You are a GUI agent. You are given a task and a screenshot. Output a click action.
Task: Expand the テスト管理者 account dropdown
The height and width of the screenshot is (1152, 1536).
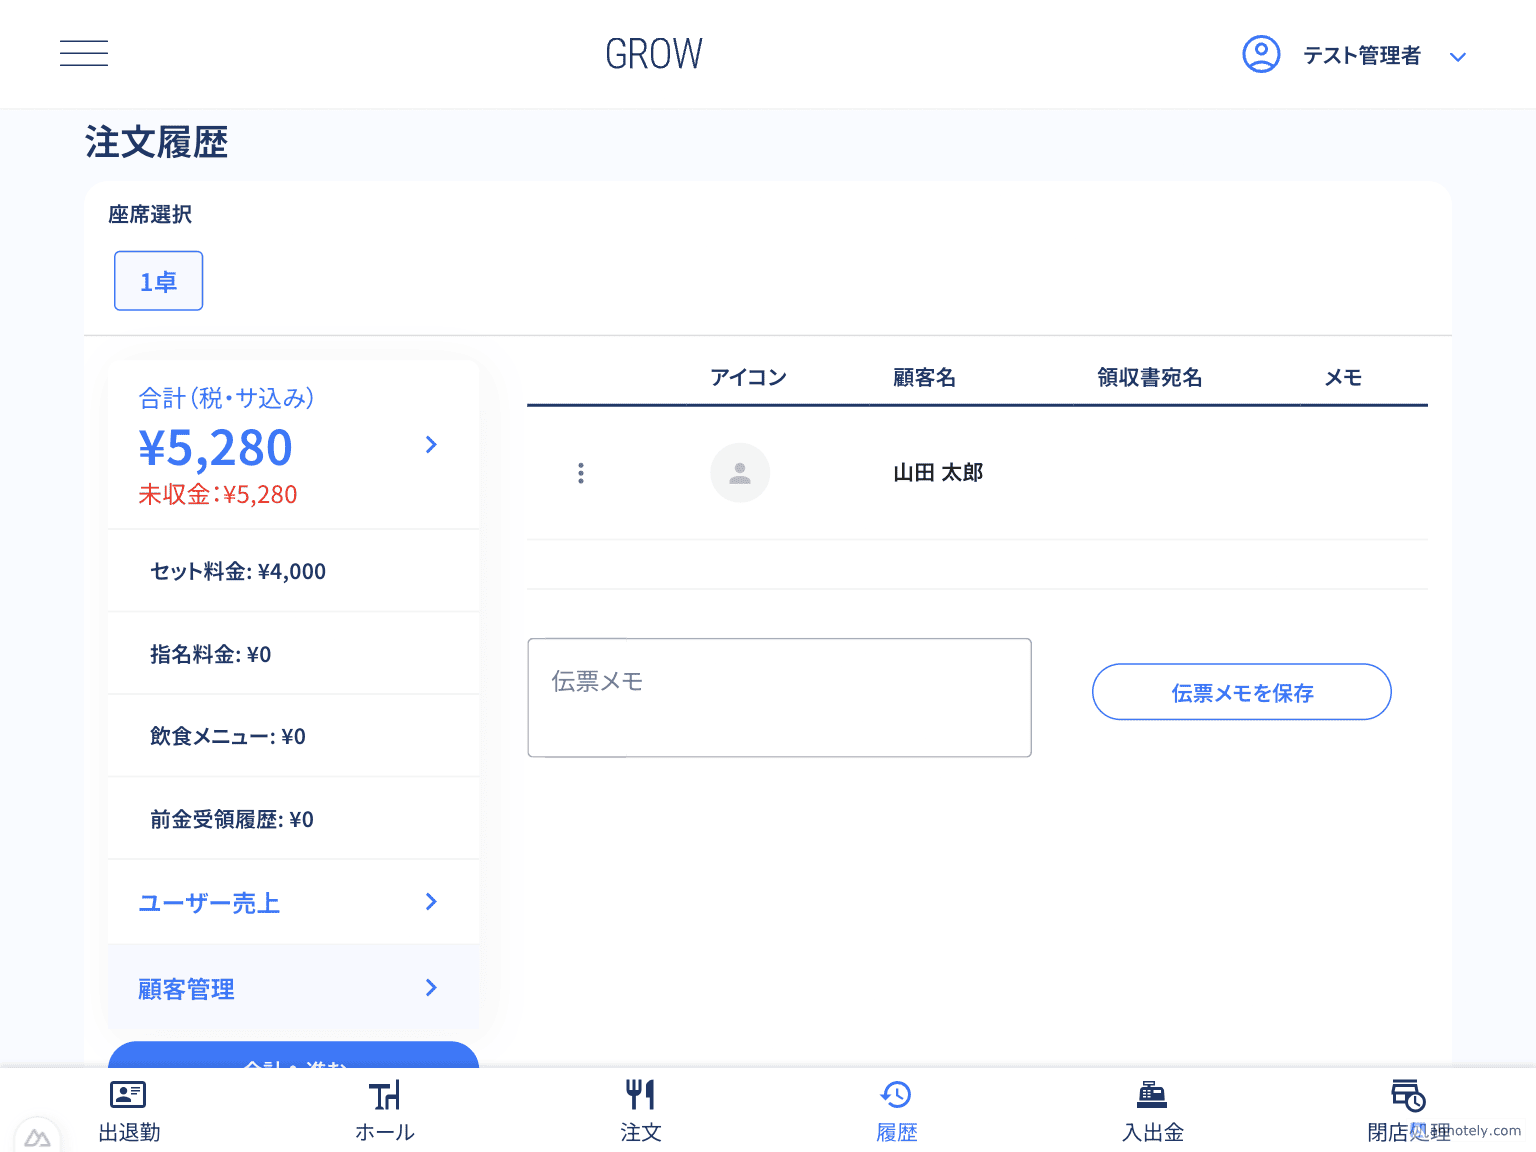pyautogui.click(x=1458, y=56)
